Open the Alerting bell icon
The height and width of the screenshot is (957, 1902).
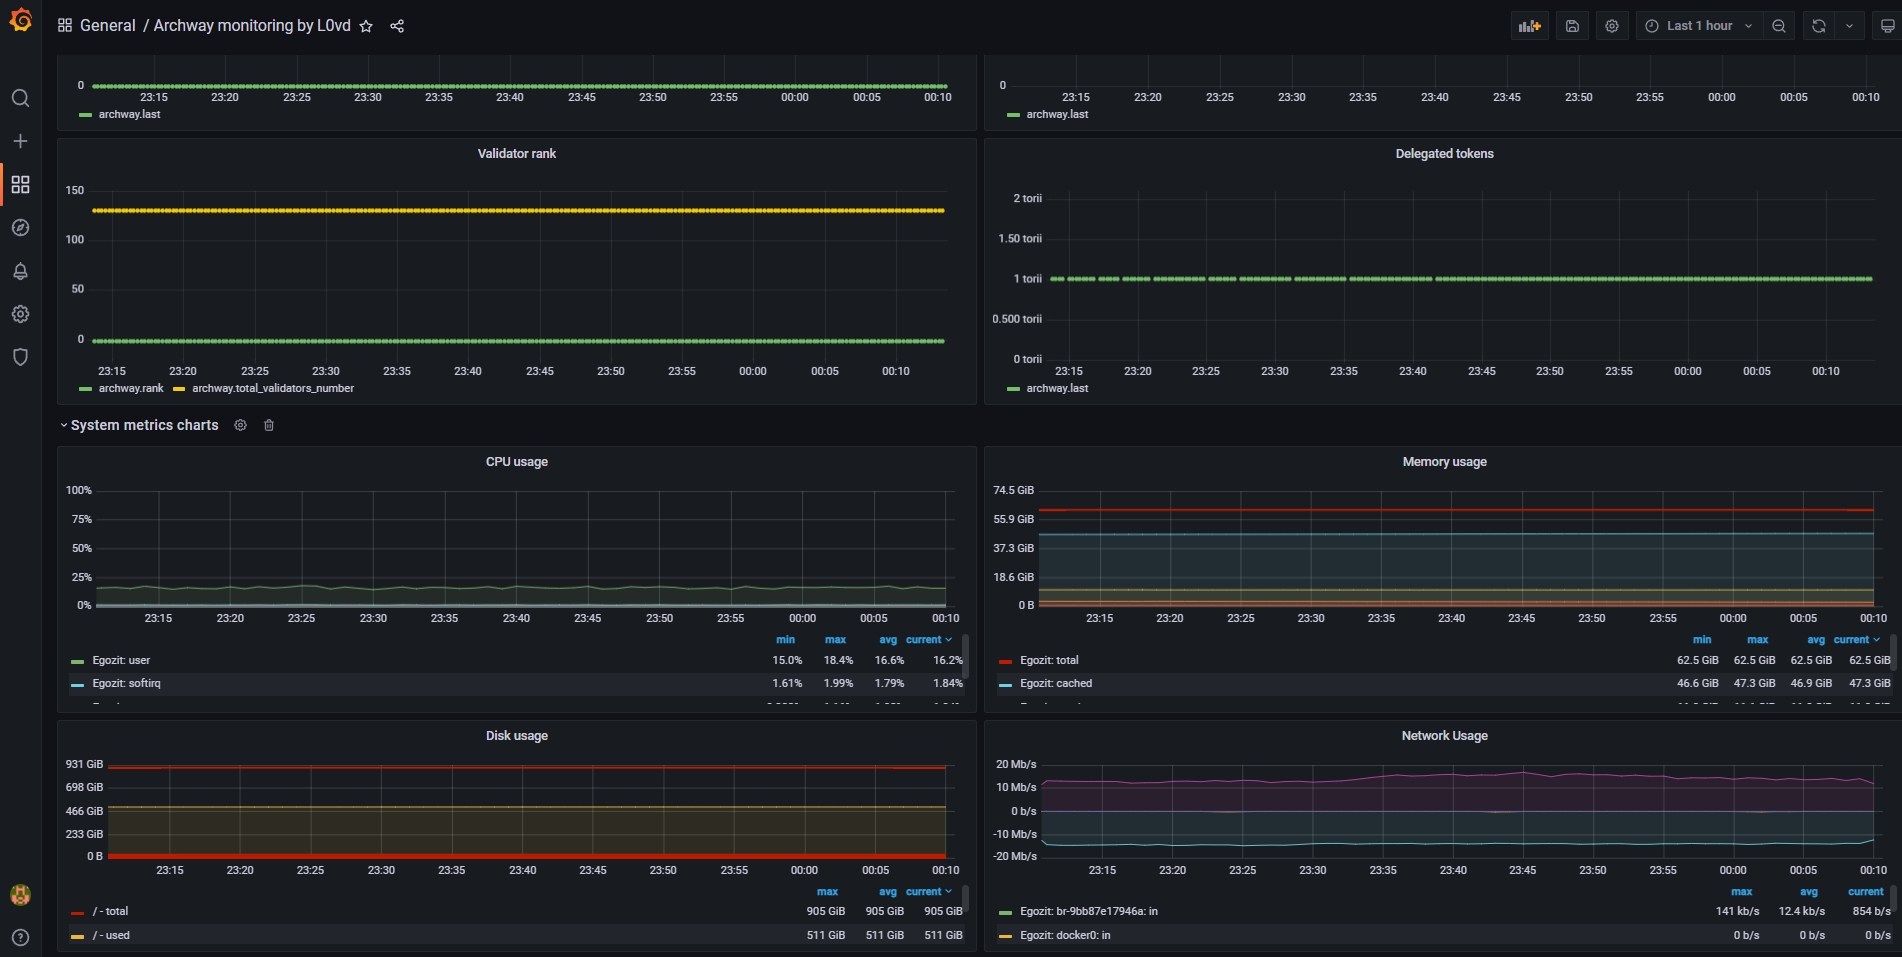20,271
